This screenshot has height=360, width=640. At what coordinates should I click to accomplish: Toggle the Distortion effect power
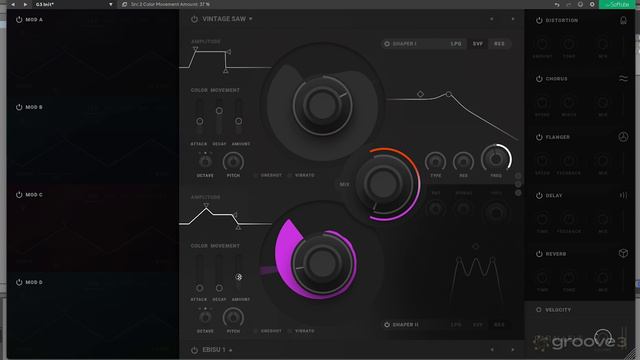[539, 20]
